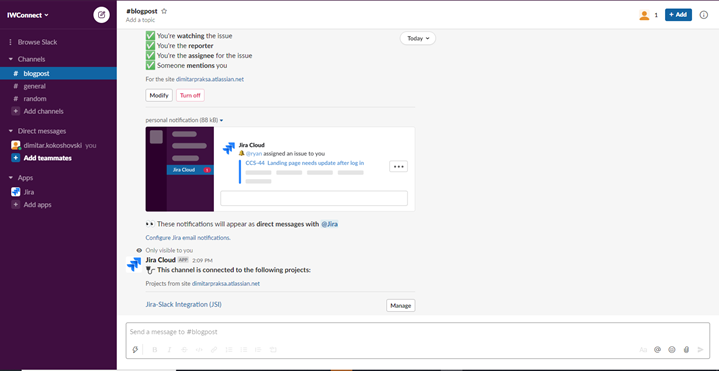
Task: Send the message arrow icon
Action: (700, 349)
